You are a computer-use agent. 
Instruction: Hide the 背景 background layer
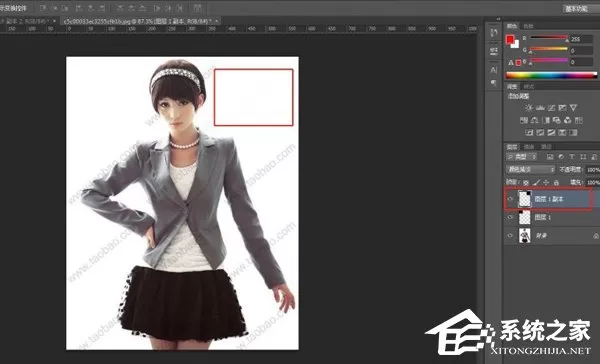point(510,236)
